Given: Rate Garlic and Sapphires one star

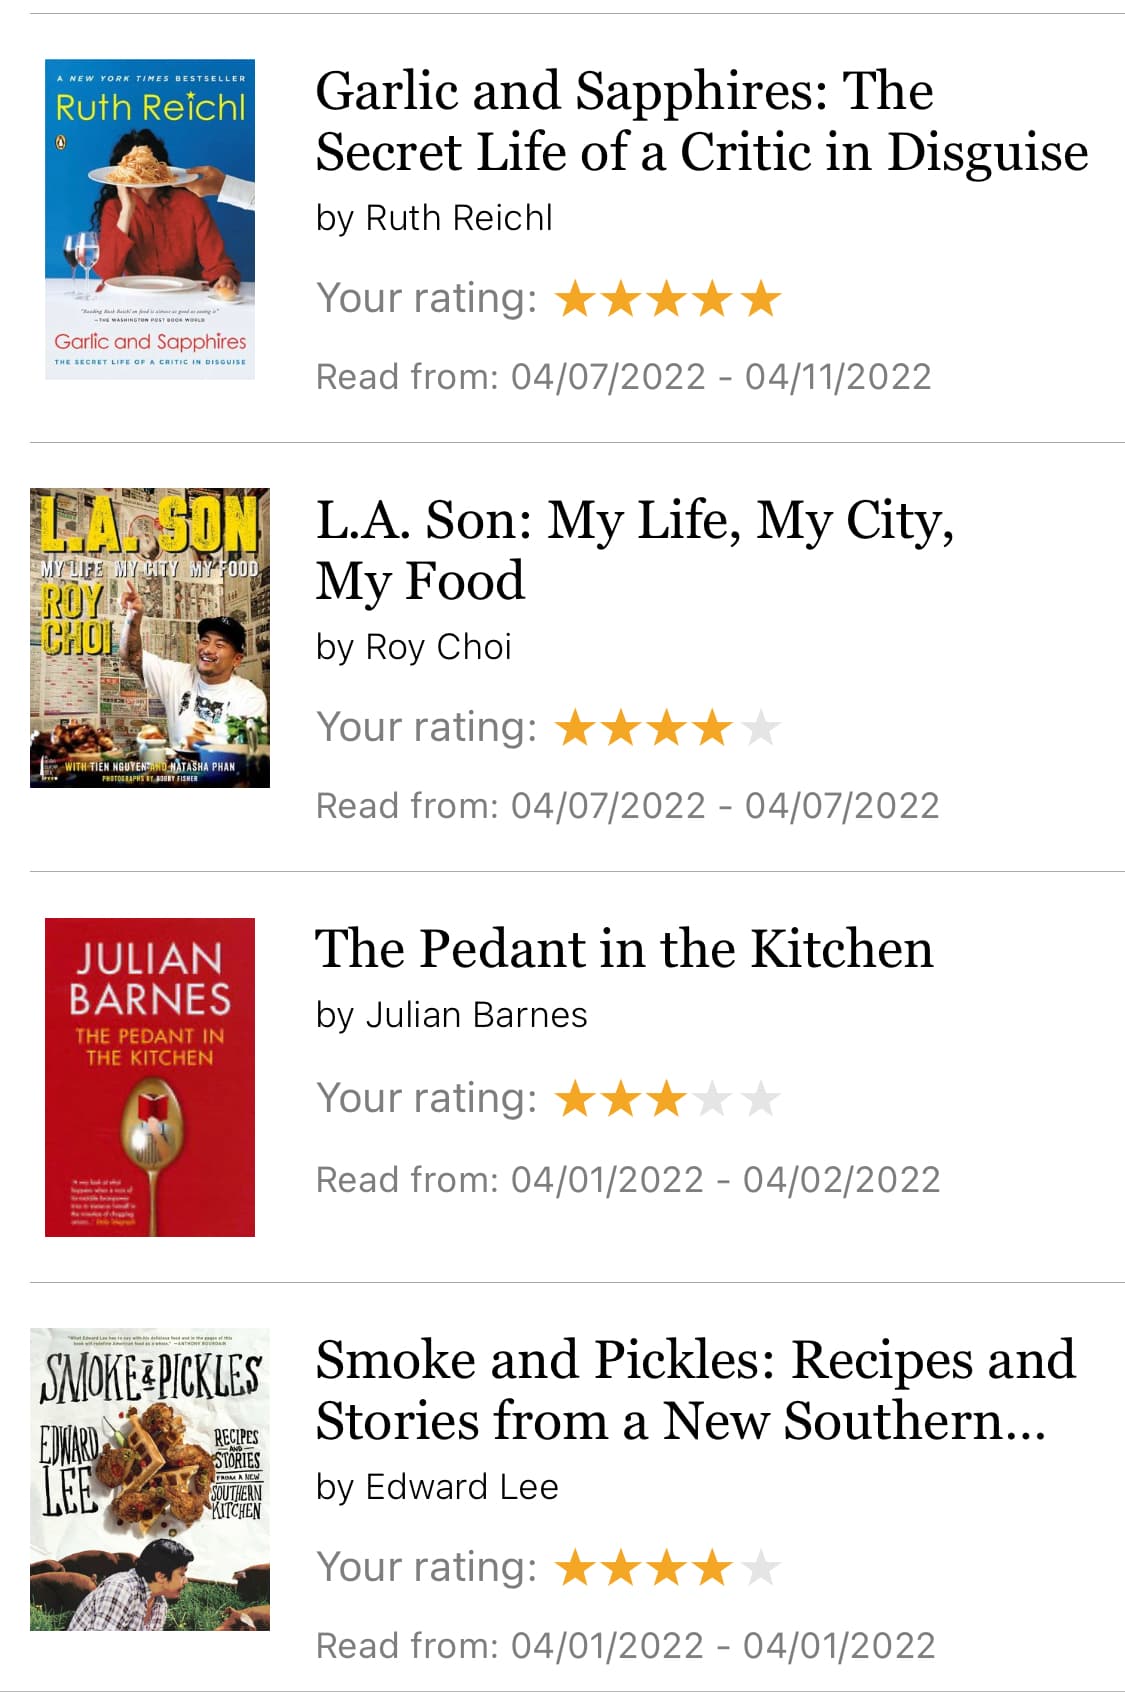Looking at the screenshot, I should pos(575,298).
